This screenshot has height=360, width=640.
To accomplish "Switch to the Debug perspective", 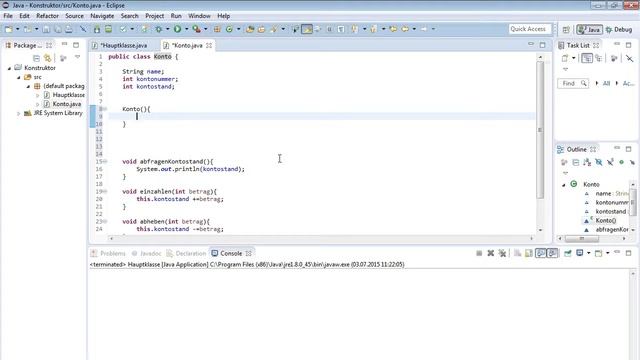I will tap(619, 29).
